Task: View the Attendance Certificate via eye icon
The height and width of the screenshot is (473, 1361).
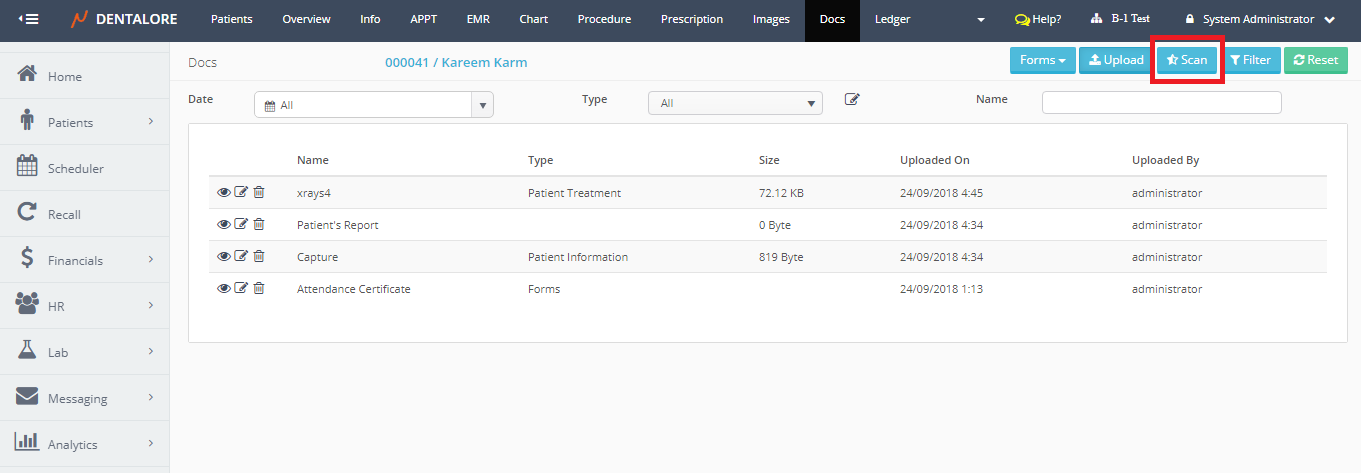Action: point(224,289)
